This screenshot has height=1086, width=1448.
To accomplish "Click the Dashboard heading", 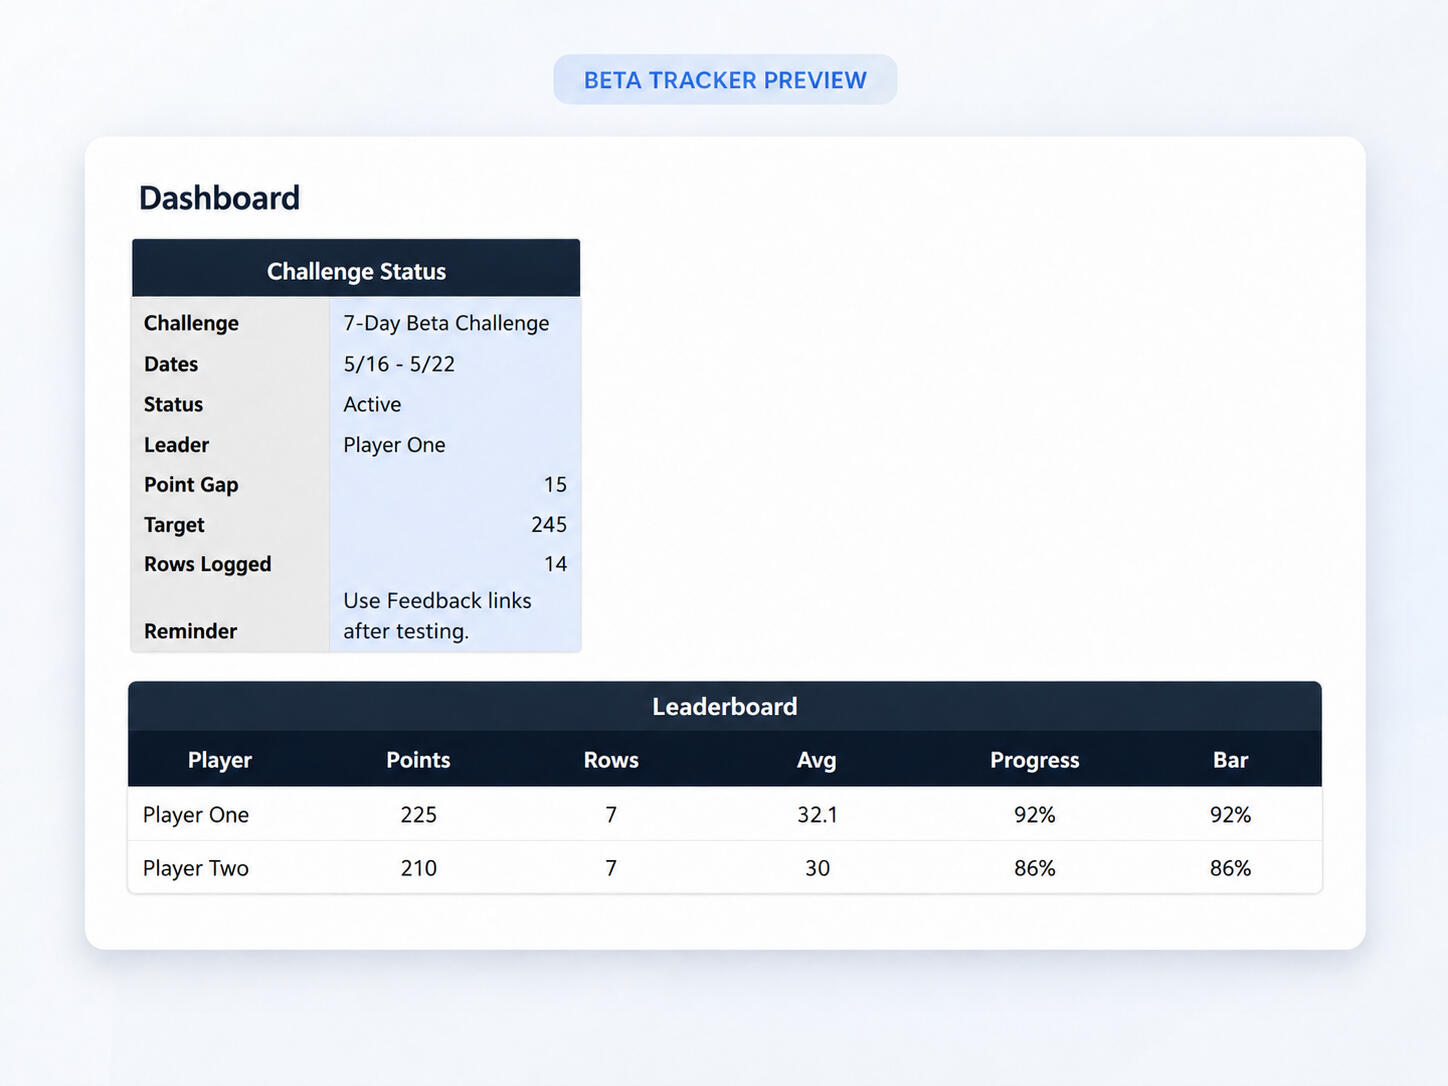I will pos(219,198).
